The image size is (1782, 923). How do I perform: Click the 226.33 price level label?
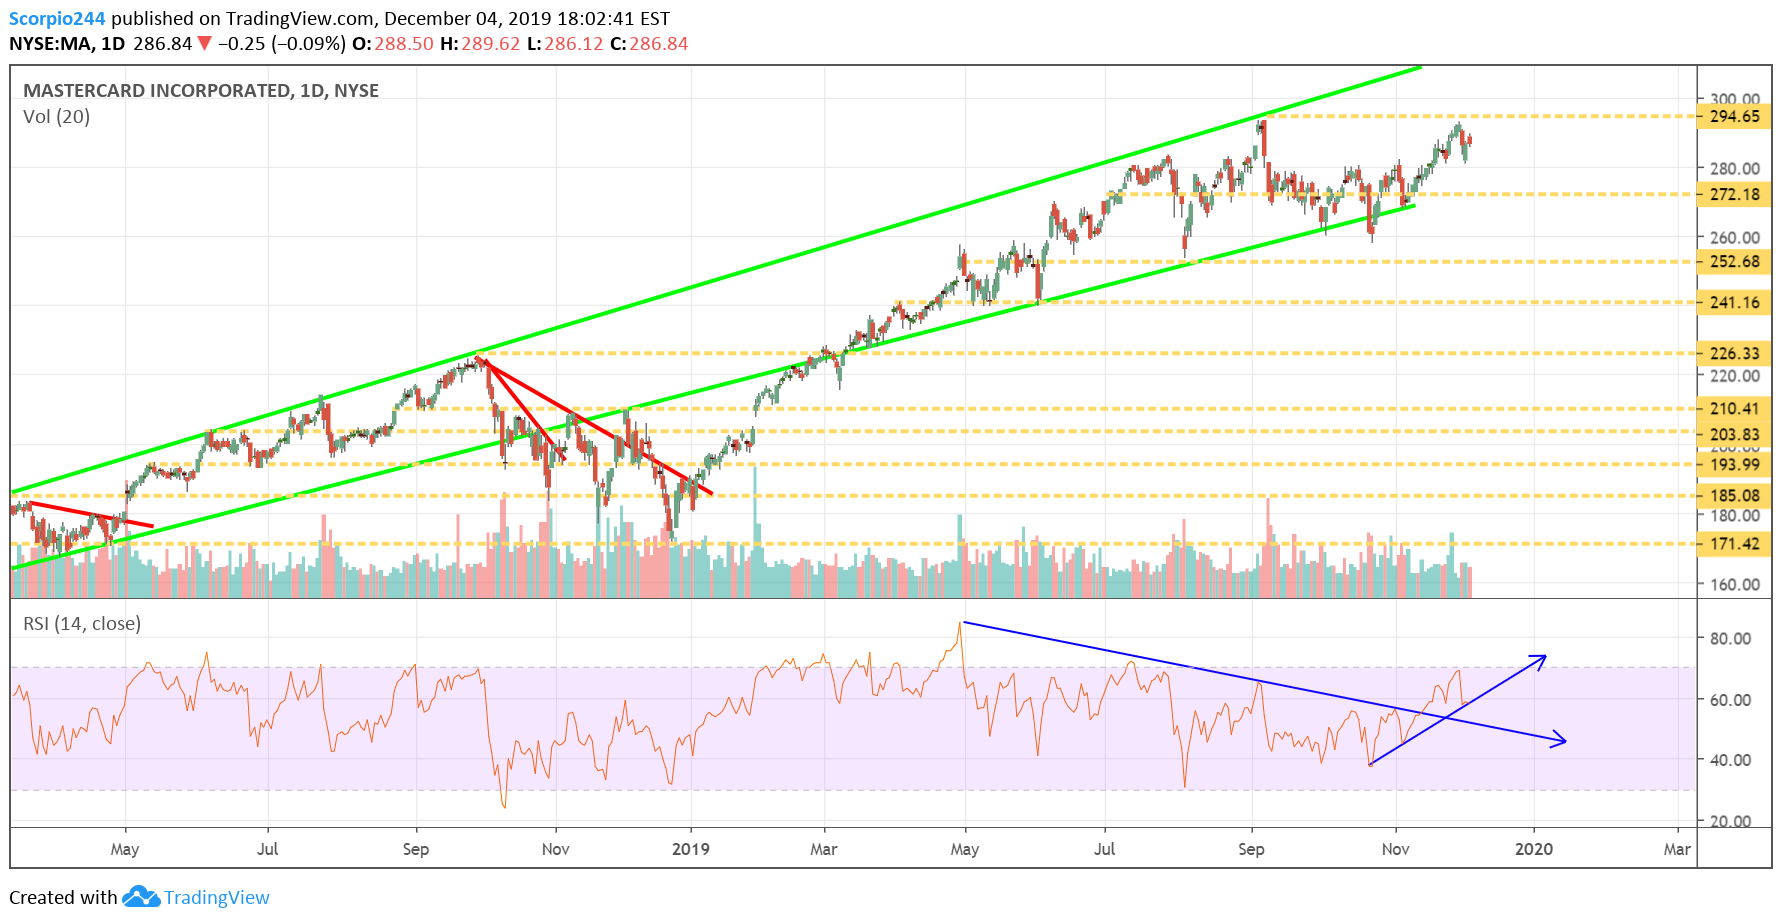[1734, 353]
